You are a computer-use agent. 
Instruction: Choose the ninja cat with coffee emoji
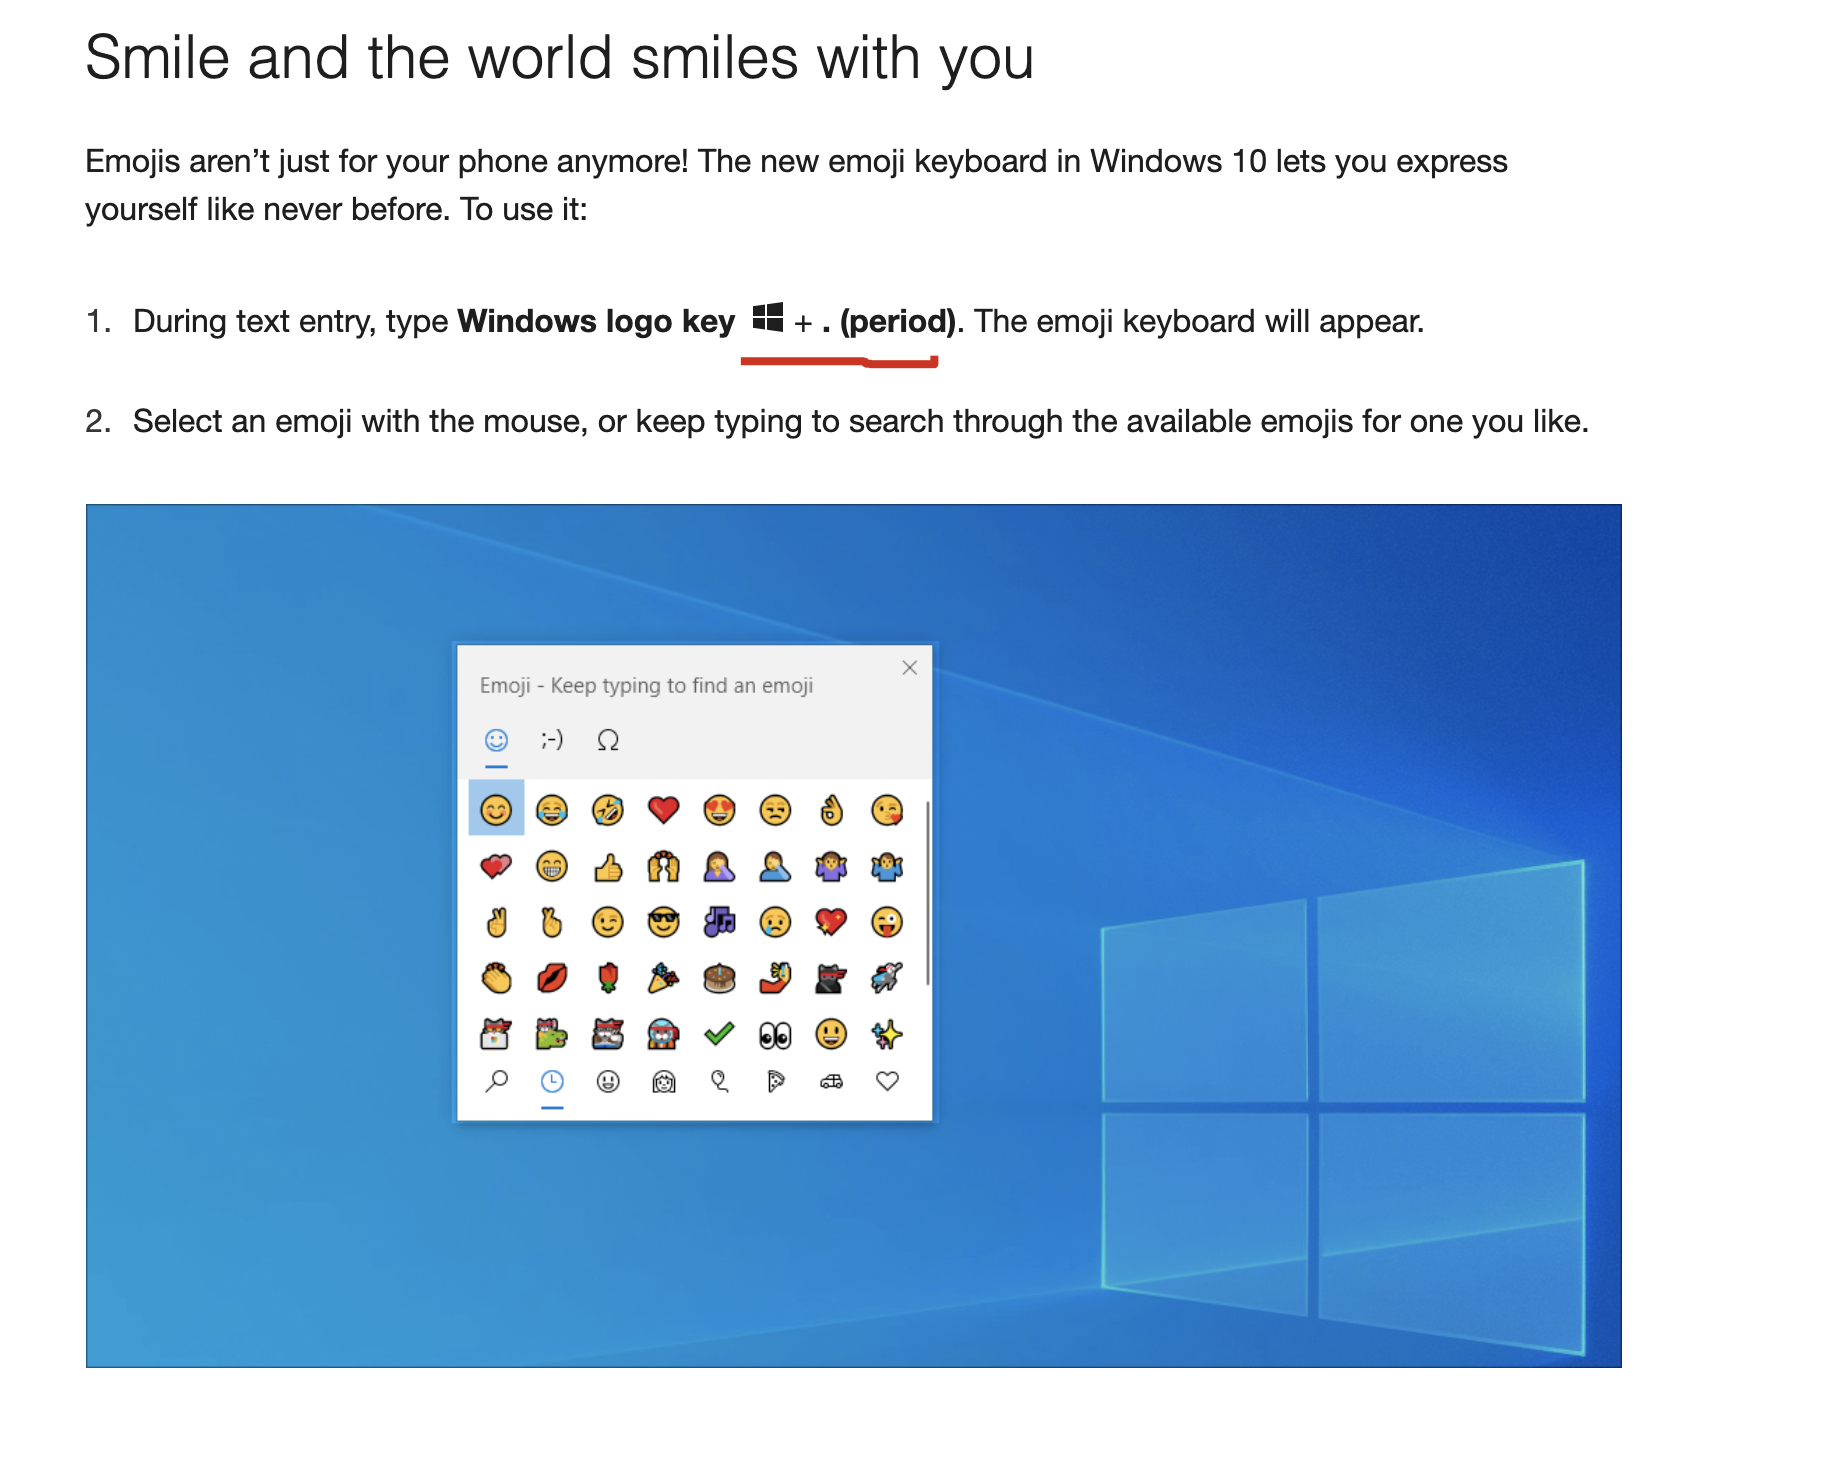coord(608,1033)
